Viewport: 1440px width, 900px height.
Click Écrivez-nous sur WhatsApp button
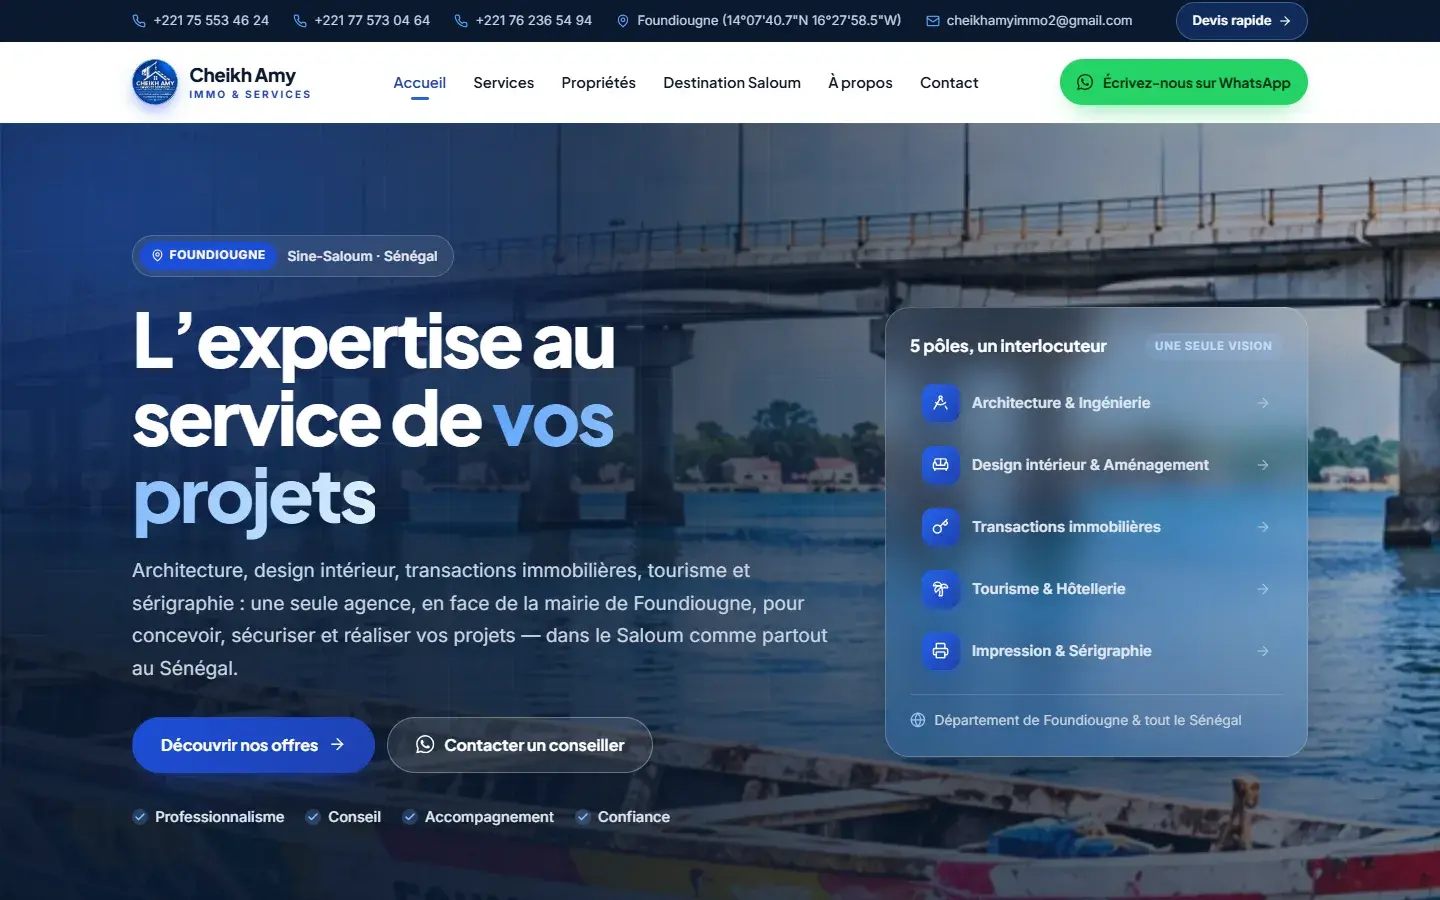(1184, 82)
